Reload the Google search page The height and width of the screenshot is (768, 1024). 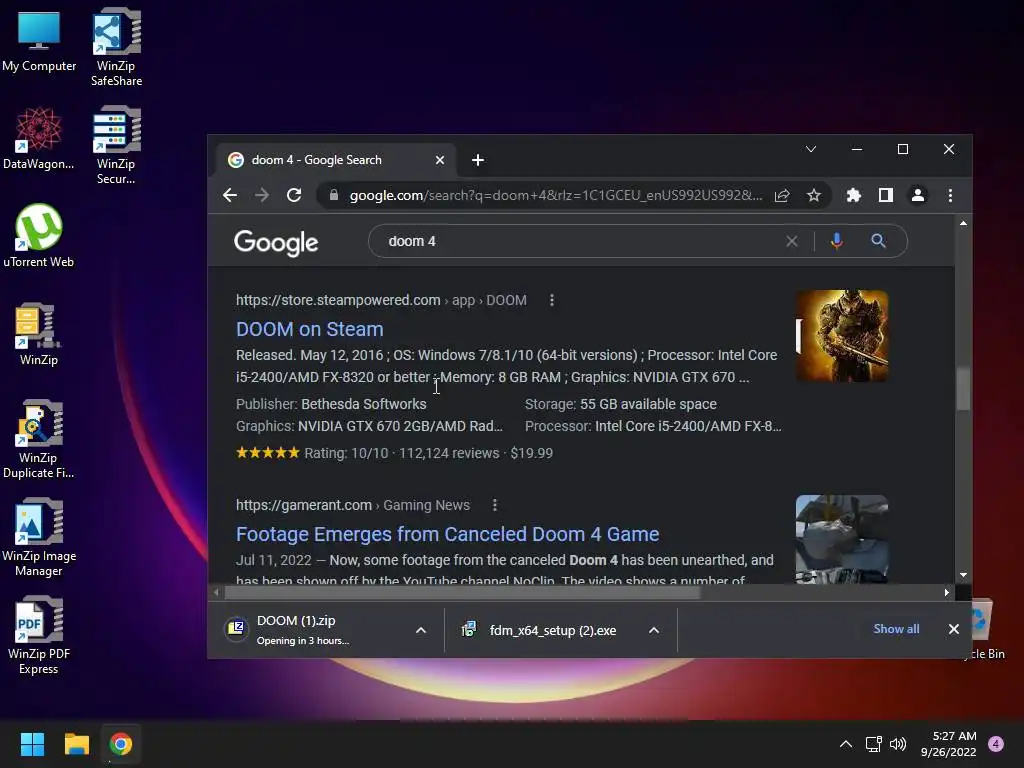point(294,195)
